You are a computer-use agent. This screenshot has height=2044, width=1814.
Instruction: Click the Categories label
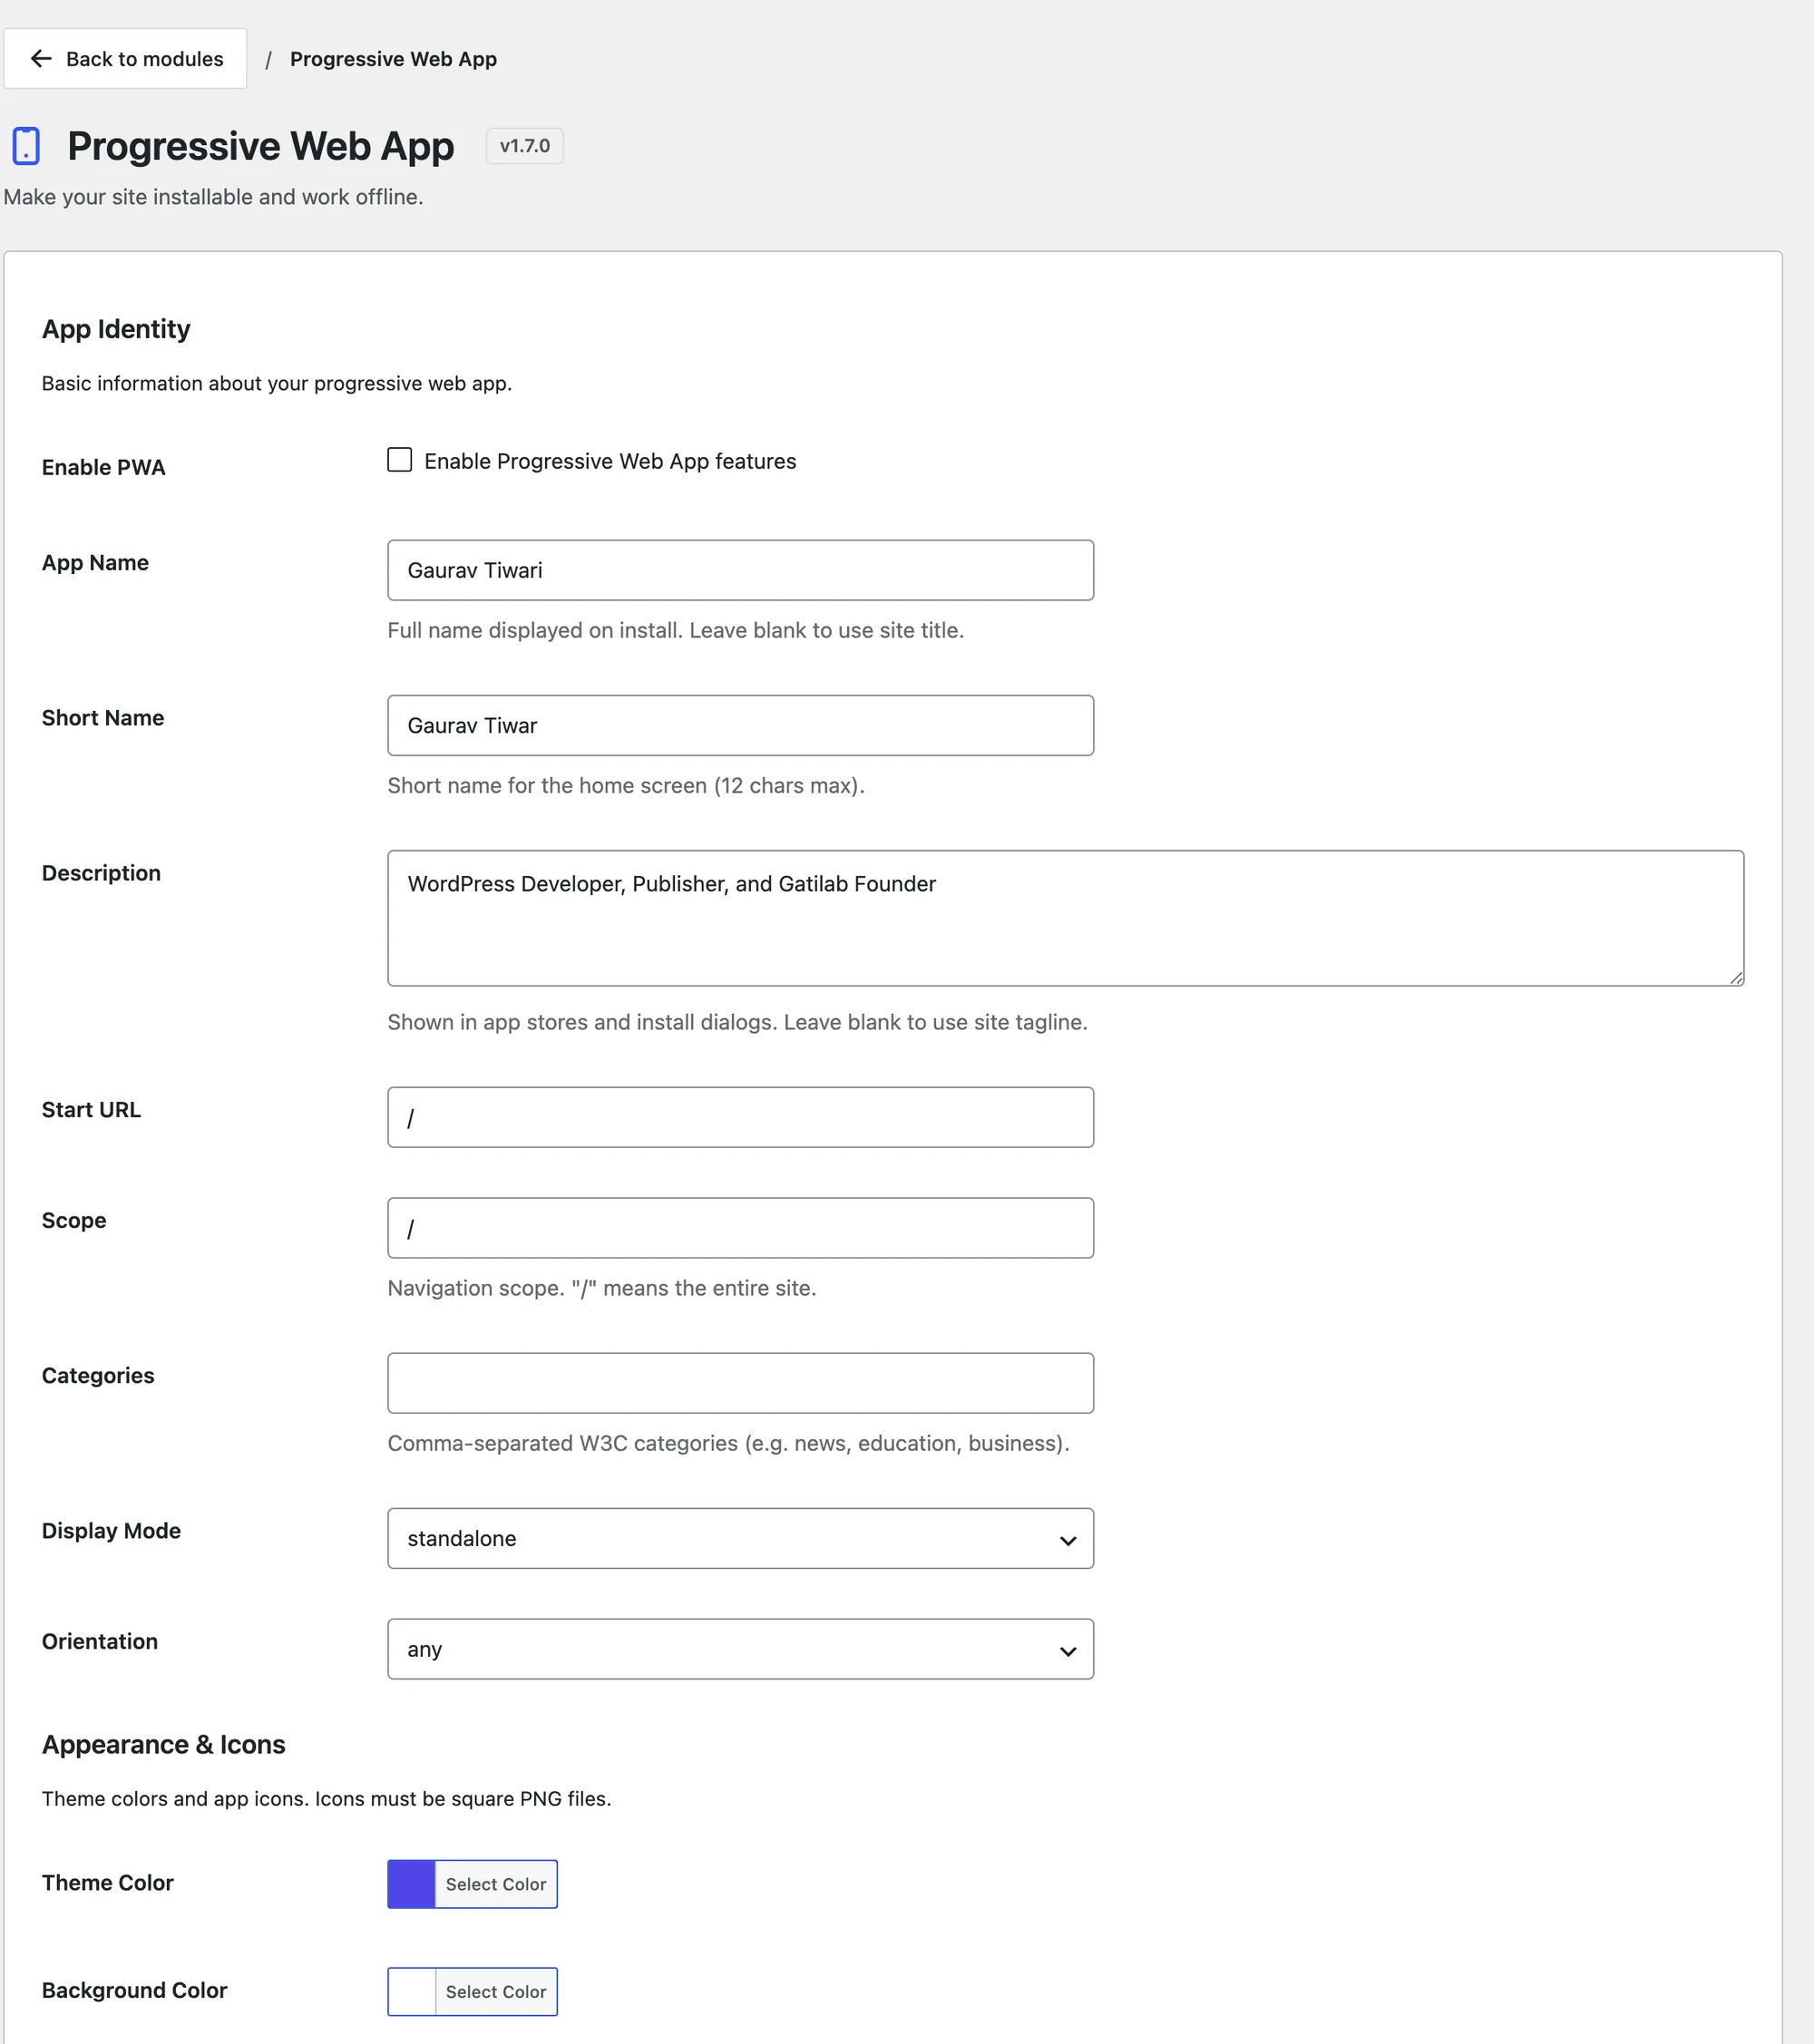[98, 1376]
